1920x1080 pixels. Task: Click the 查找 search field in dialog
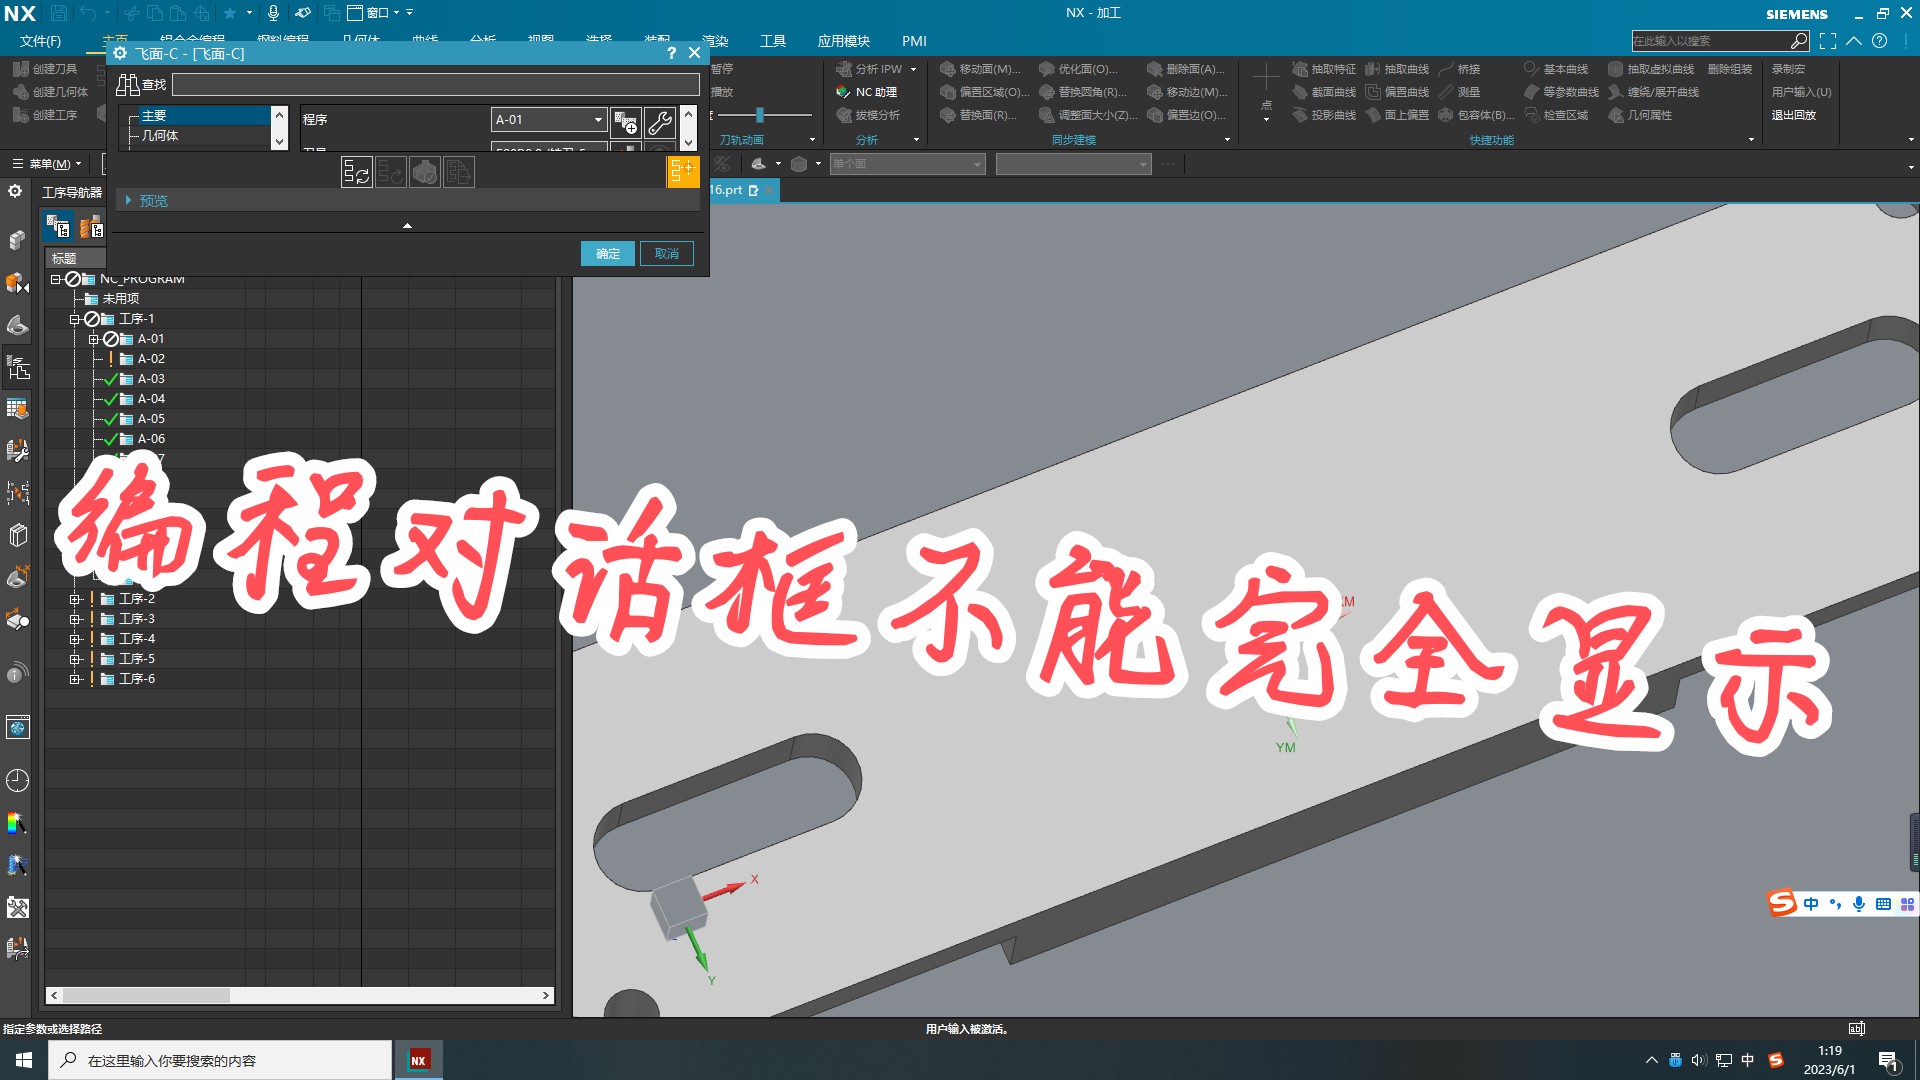(x=436, y=84)
